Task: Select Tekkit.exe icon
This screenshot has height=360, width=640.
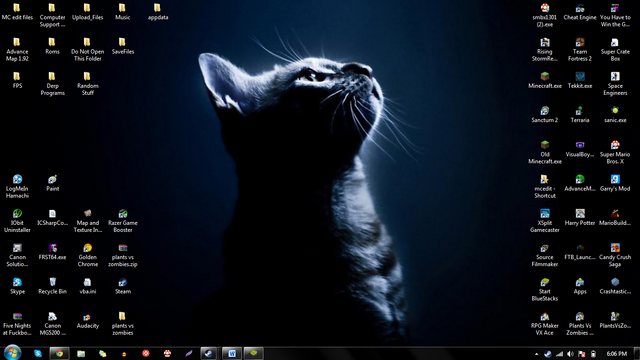Action: (x=580, y=80)
